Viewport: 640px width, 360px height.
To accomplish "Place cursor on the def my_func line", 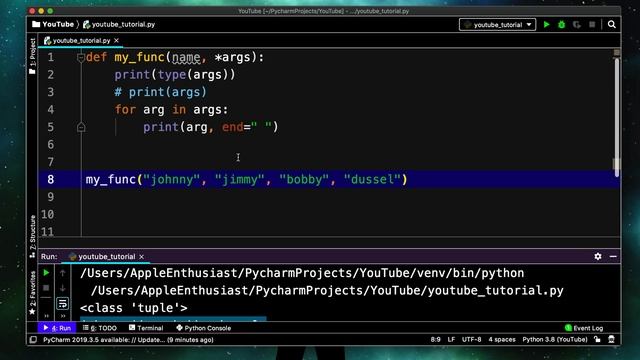I will click(x=175, y=58).
